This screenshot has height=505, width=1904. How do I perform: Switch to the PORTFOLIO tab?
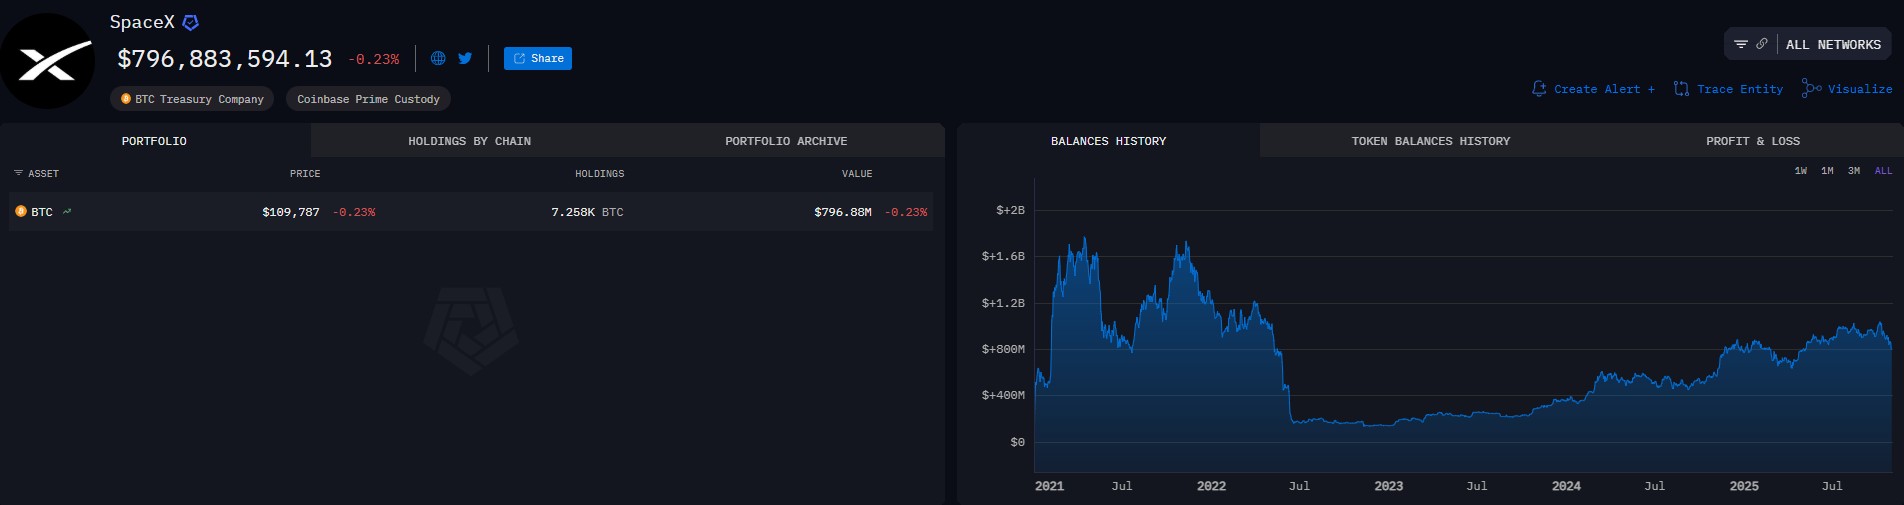(x=154, y=141)
